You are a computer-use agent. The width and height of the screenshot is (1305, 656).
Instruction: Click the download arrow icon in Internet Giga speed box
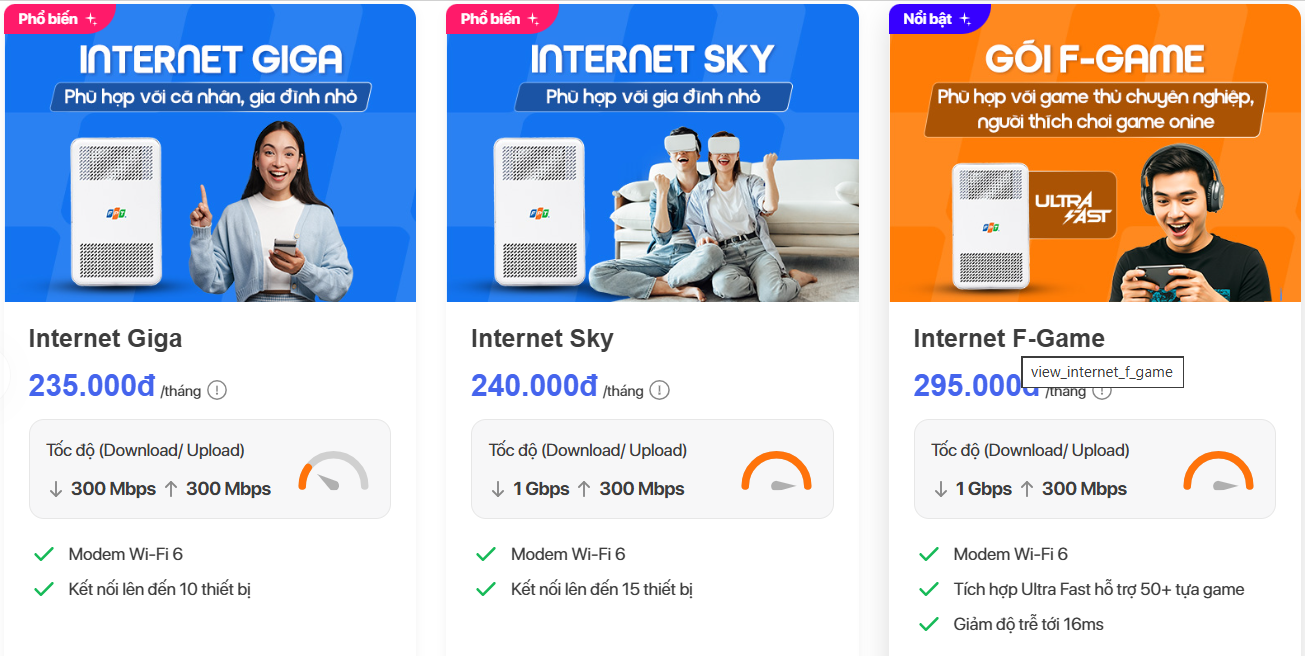[56, 489]
